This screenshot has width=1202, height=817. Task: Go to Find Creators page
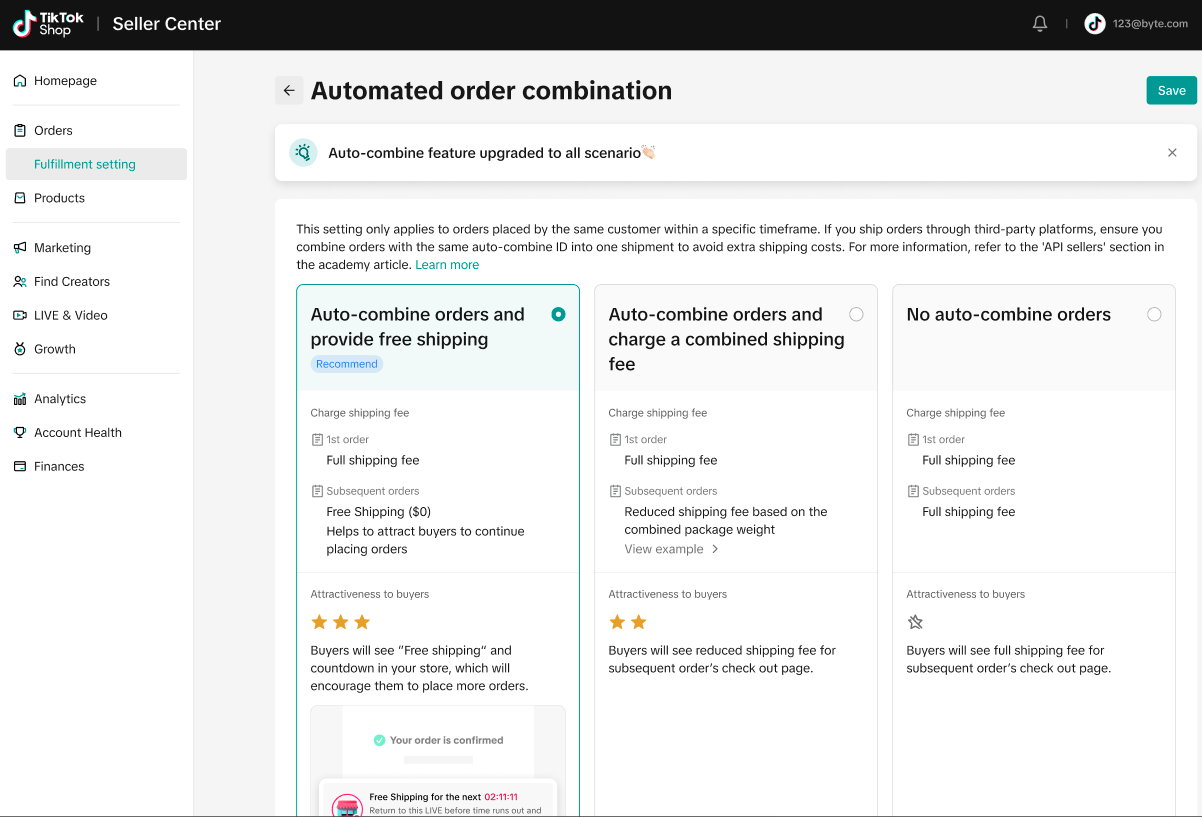(x=72, y=282)
